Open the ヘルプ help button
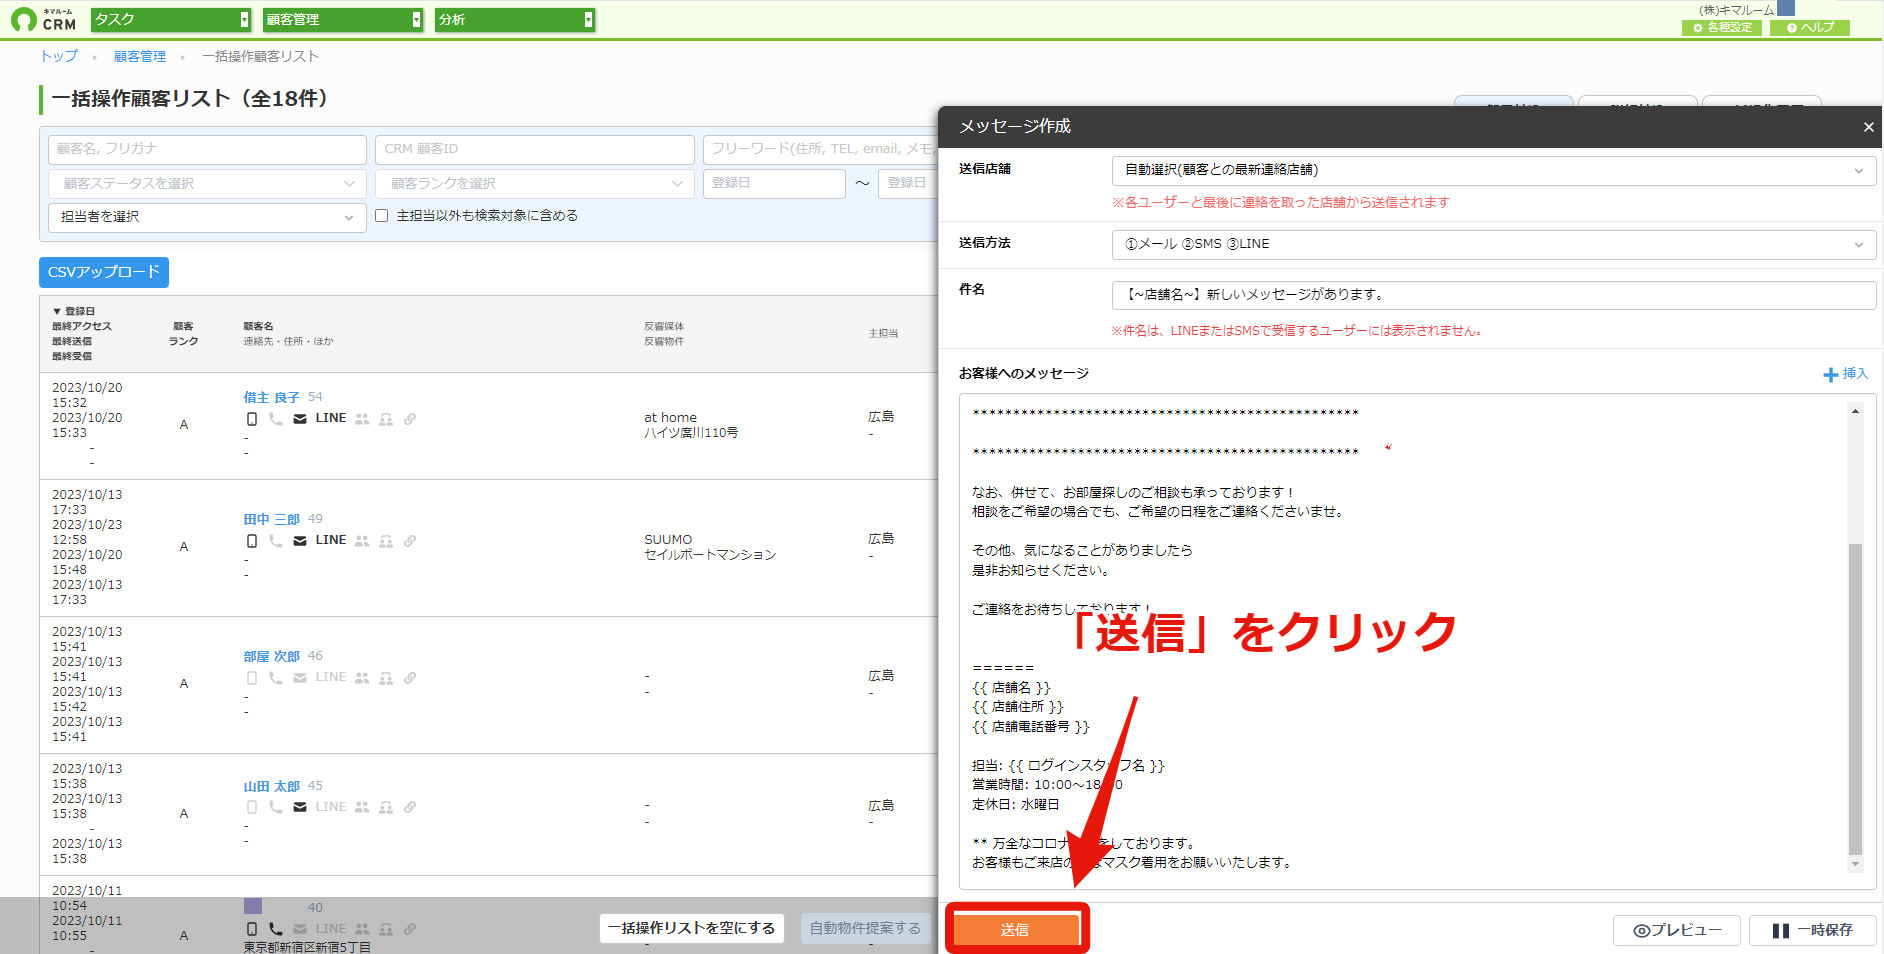1884x954 pixels. point(1810,27)
